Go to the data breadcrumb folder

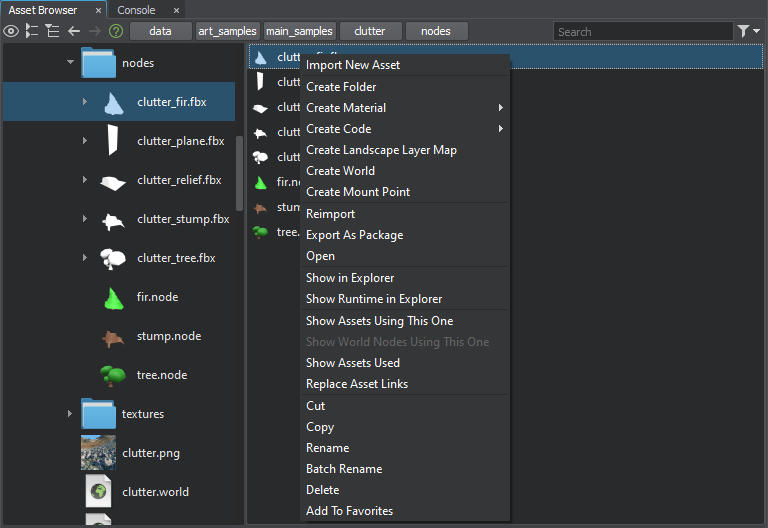[160, 31]
